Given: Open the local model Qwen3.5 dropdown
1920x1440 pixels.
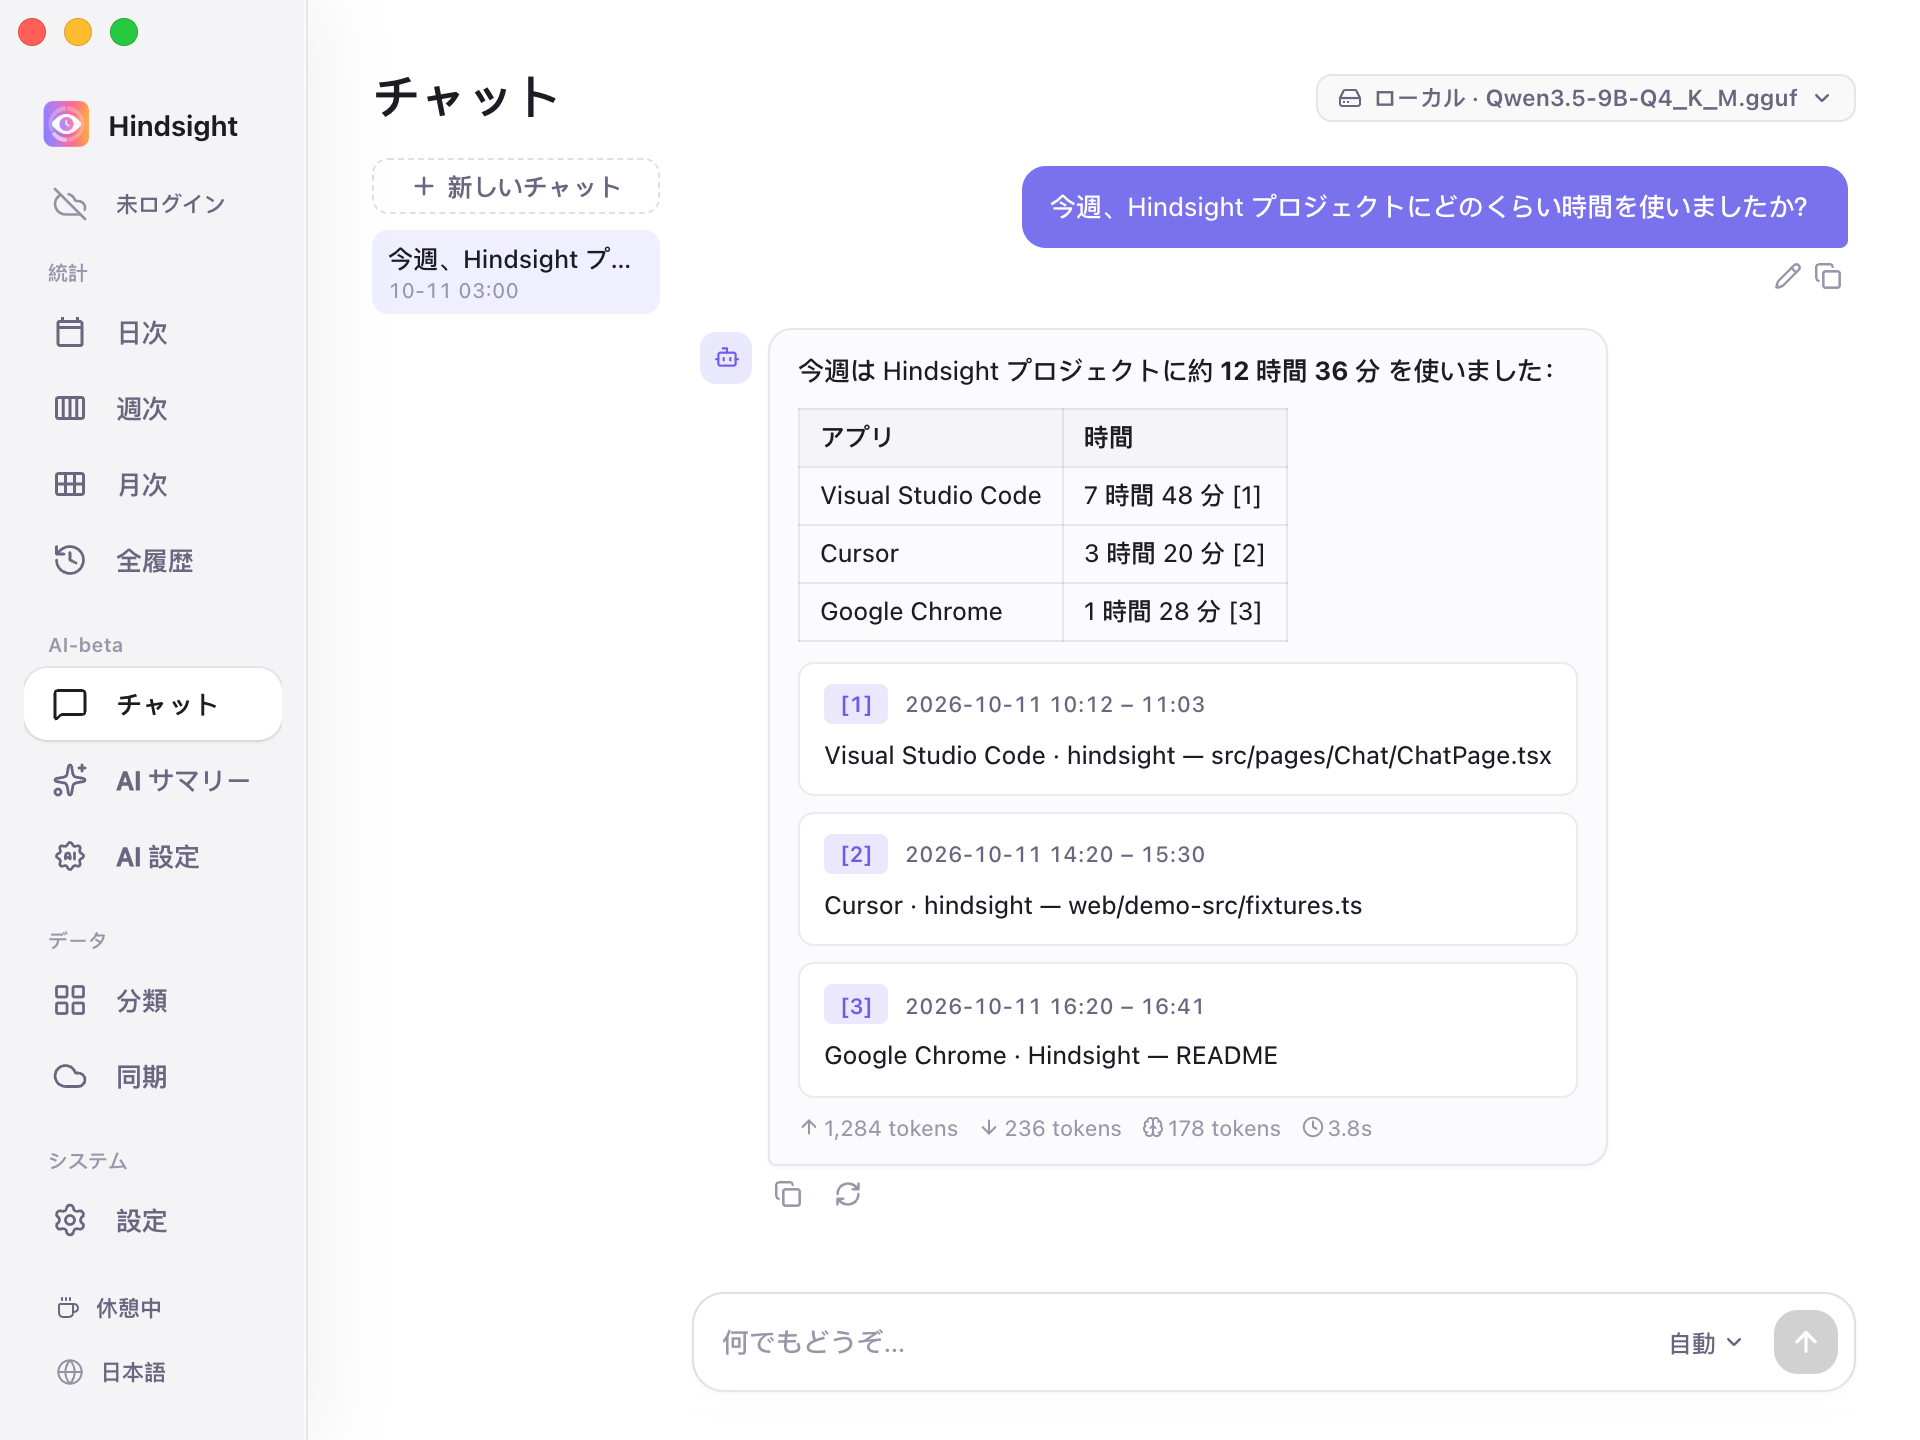Looking at the screenshot, I should pyautogui.click(x=1586, y=98).
